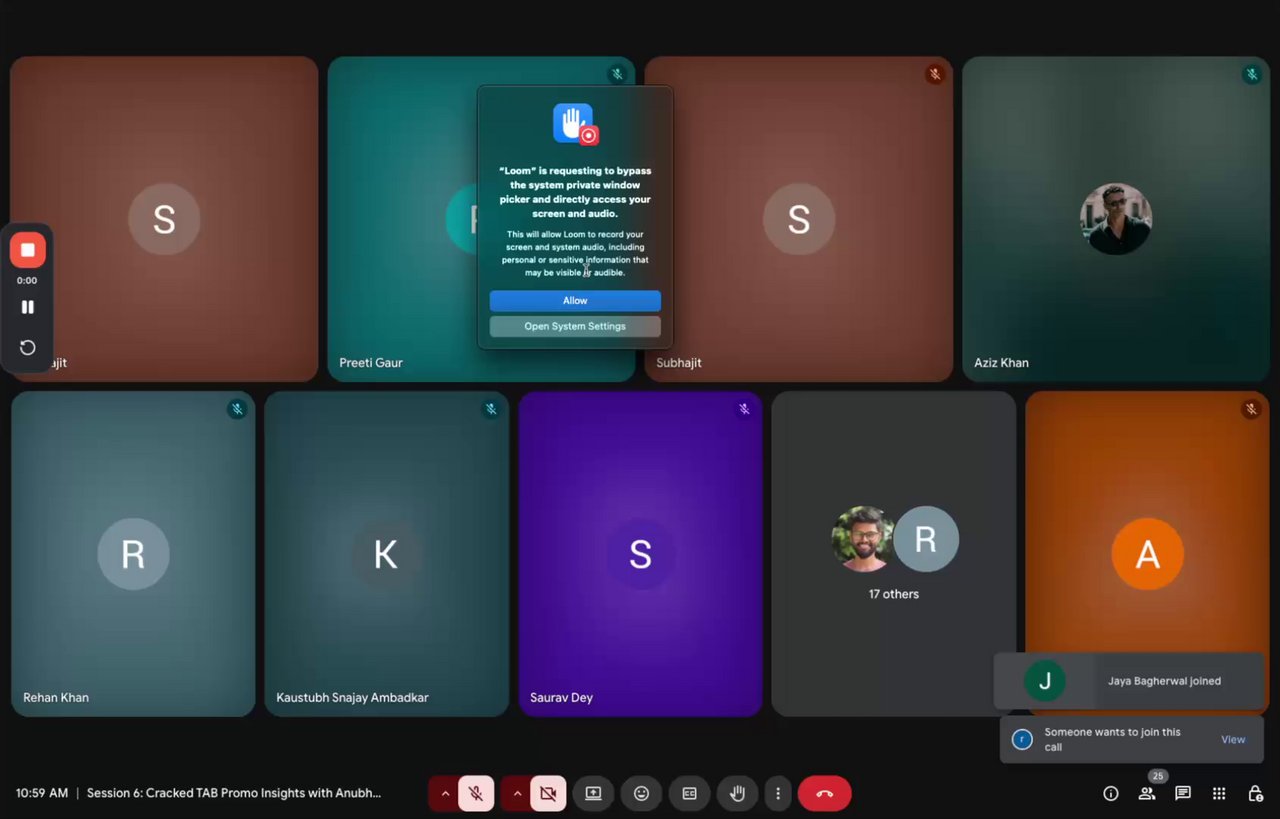Viewport: 1280px width, 819px height.
Task: Click the J avatar in joined notification
Action: click(1045, 681)
